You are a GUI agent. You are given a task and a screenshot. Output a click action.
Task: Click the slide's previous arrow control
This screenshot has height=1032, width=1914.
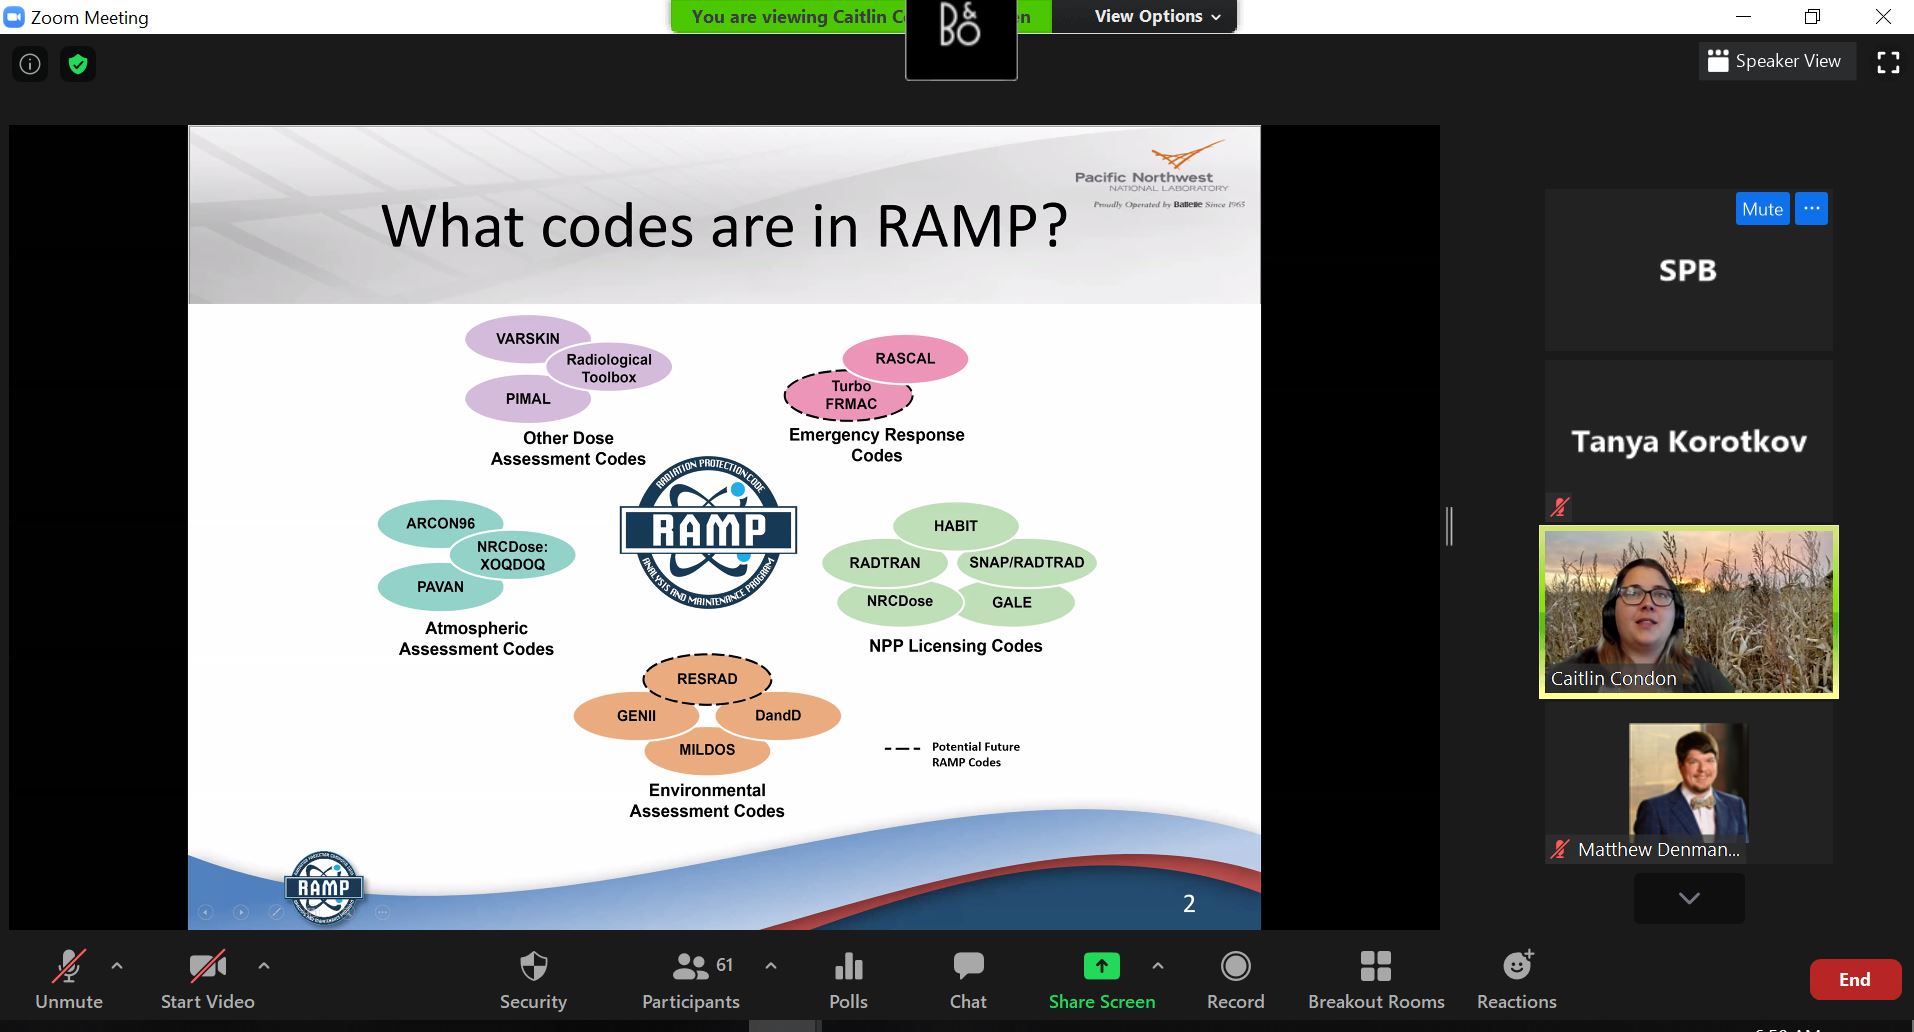click(206, 912)
